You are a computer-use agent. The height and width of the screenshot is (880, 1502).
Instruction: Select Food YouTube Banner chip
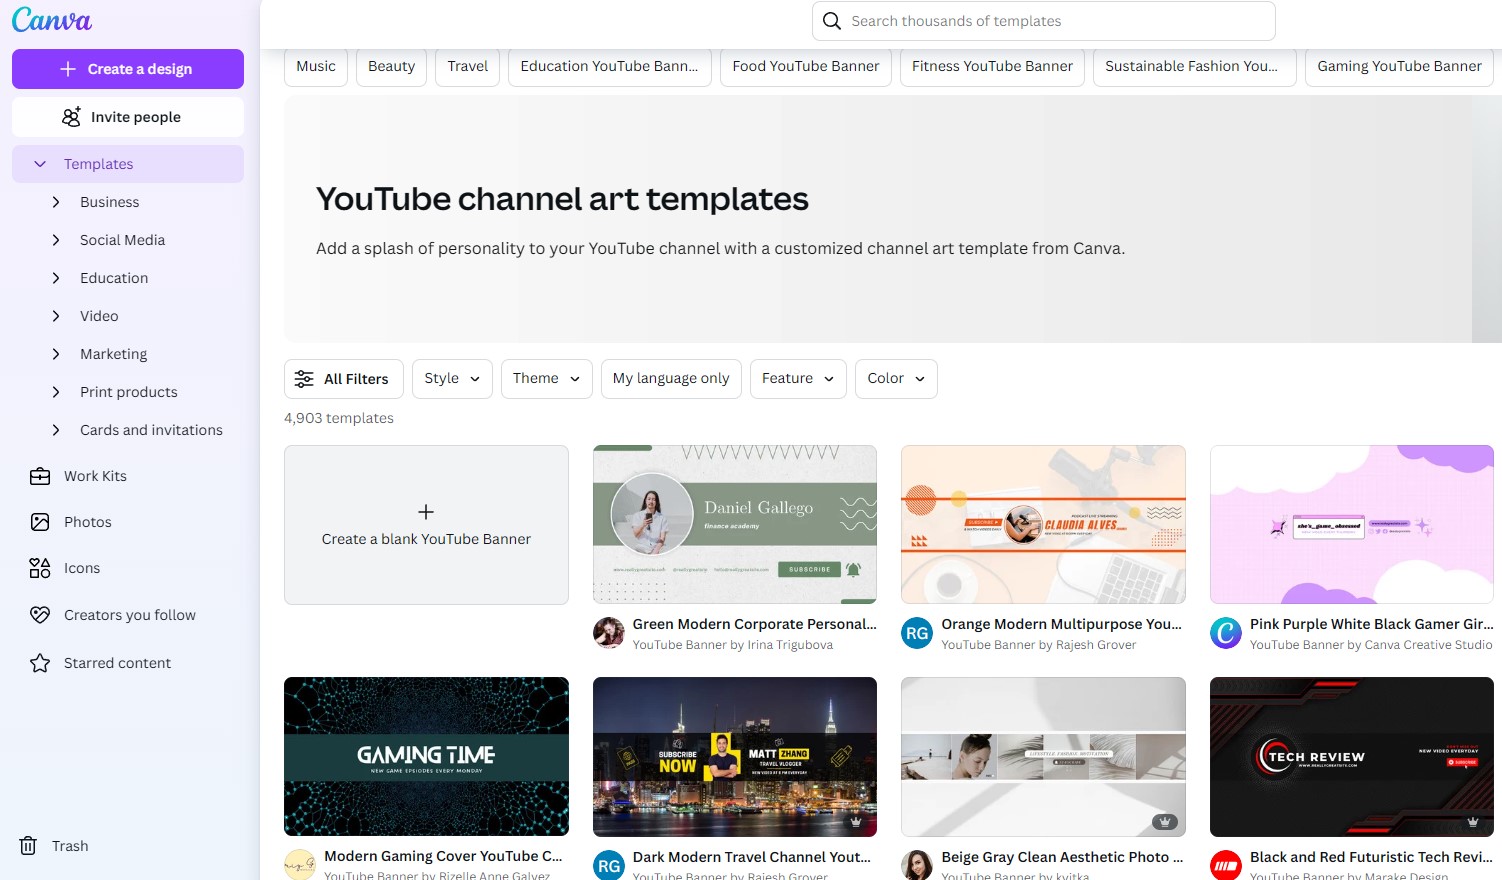click(x=806, y=67)
